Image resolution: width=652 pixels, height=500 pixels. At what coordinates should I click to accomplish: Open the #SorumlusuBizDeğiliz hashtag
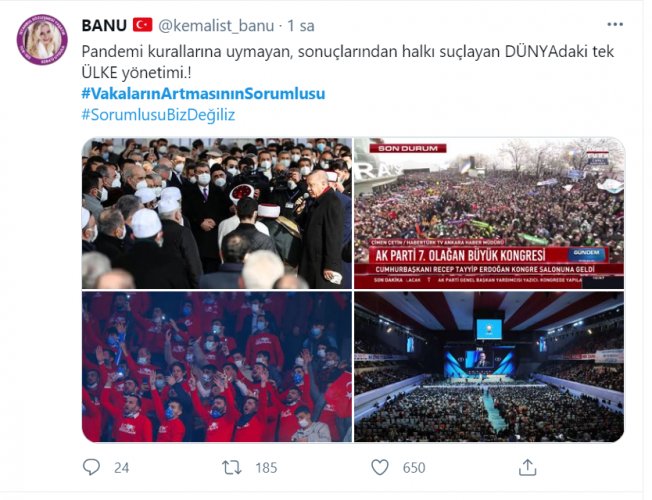coord(158,115)
